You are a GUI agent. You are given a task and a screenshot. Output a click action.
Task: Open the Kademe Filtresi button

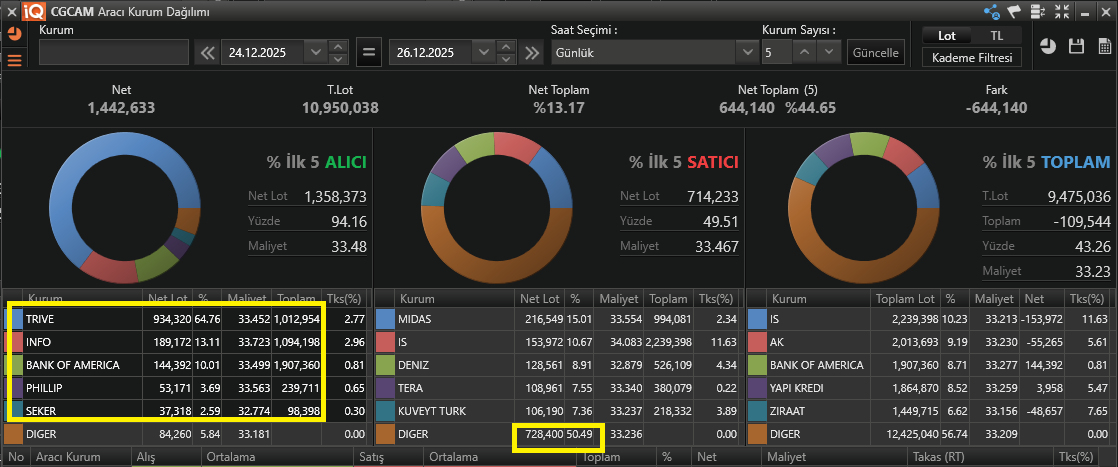972,58
